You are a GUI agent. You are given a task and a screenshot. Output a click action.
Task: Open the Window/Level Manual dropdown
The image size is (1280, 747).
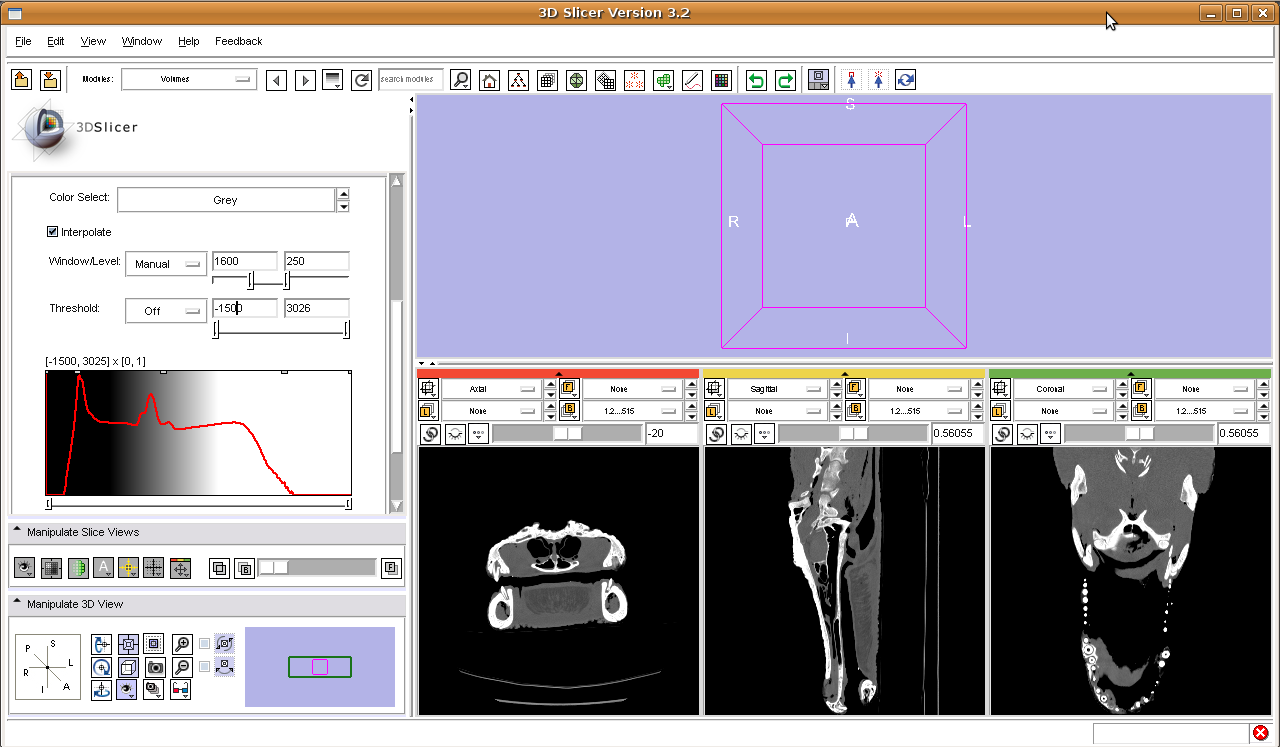pyautogui.click(x=166, y=264)
